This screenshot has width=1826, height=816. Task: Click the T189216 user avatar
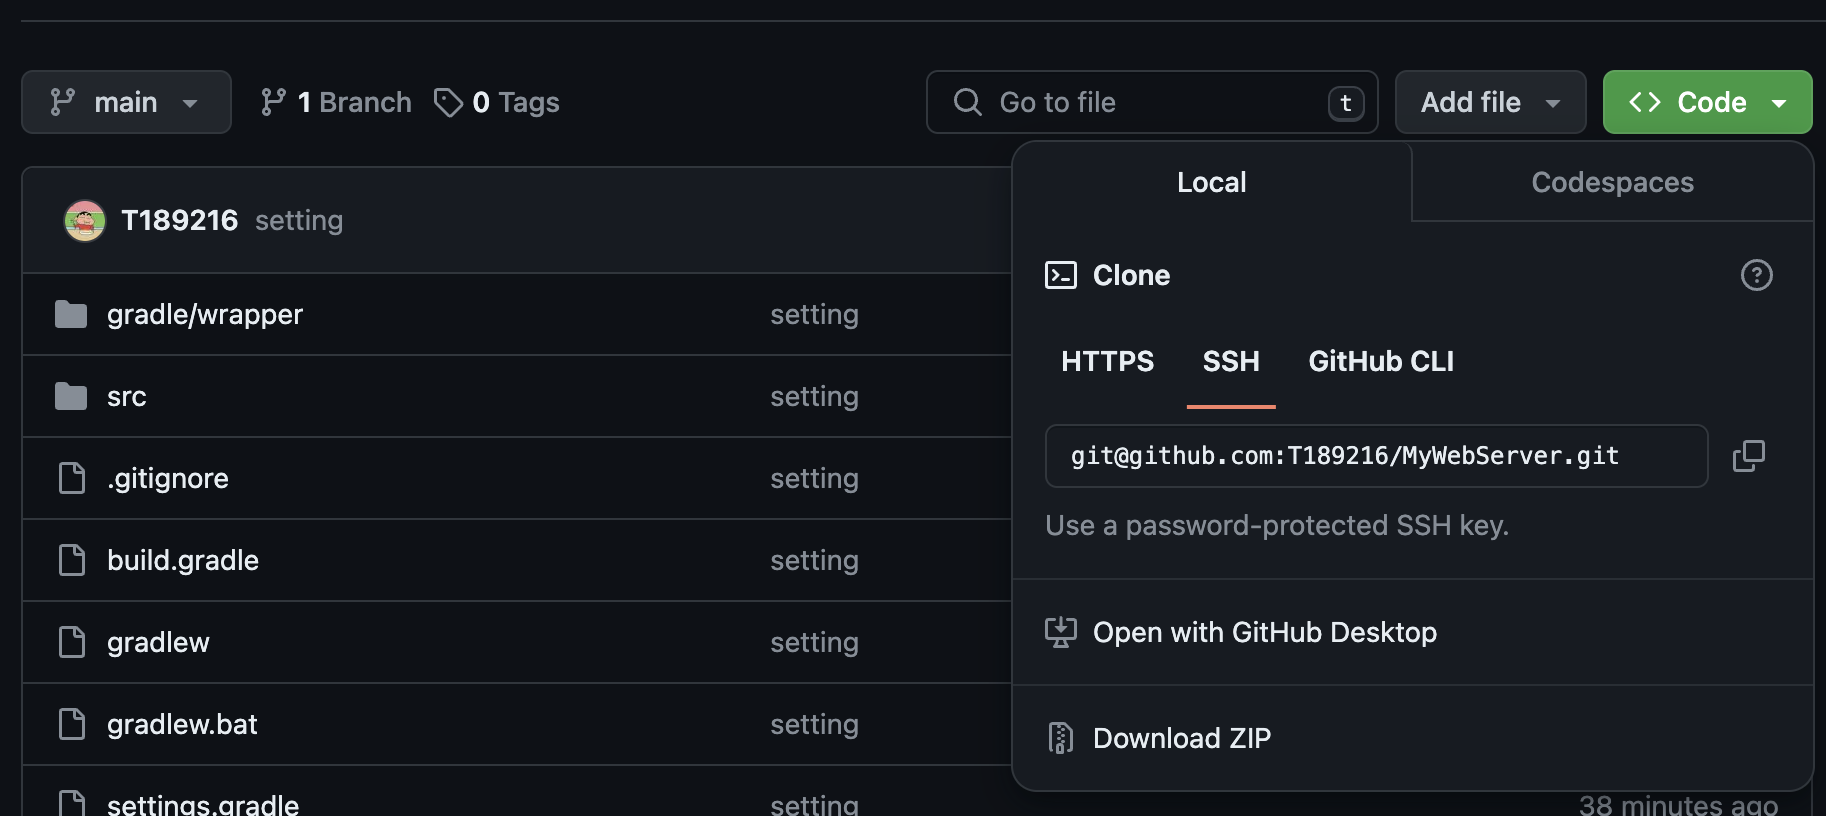point(85,221)
